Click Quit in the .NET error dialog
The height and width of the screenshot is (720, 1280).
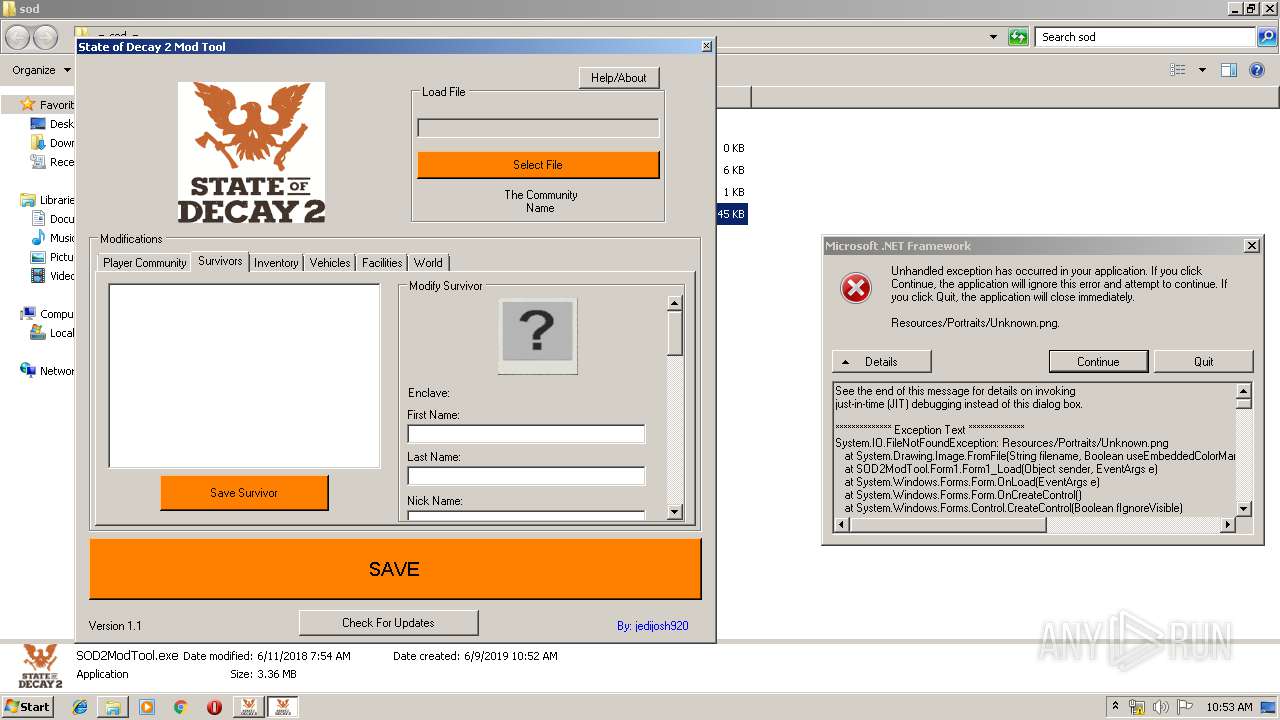pos(1203,362)
